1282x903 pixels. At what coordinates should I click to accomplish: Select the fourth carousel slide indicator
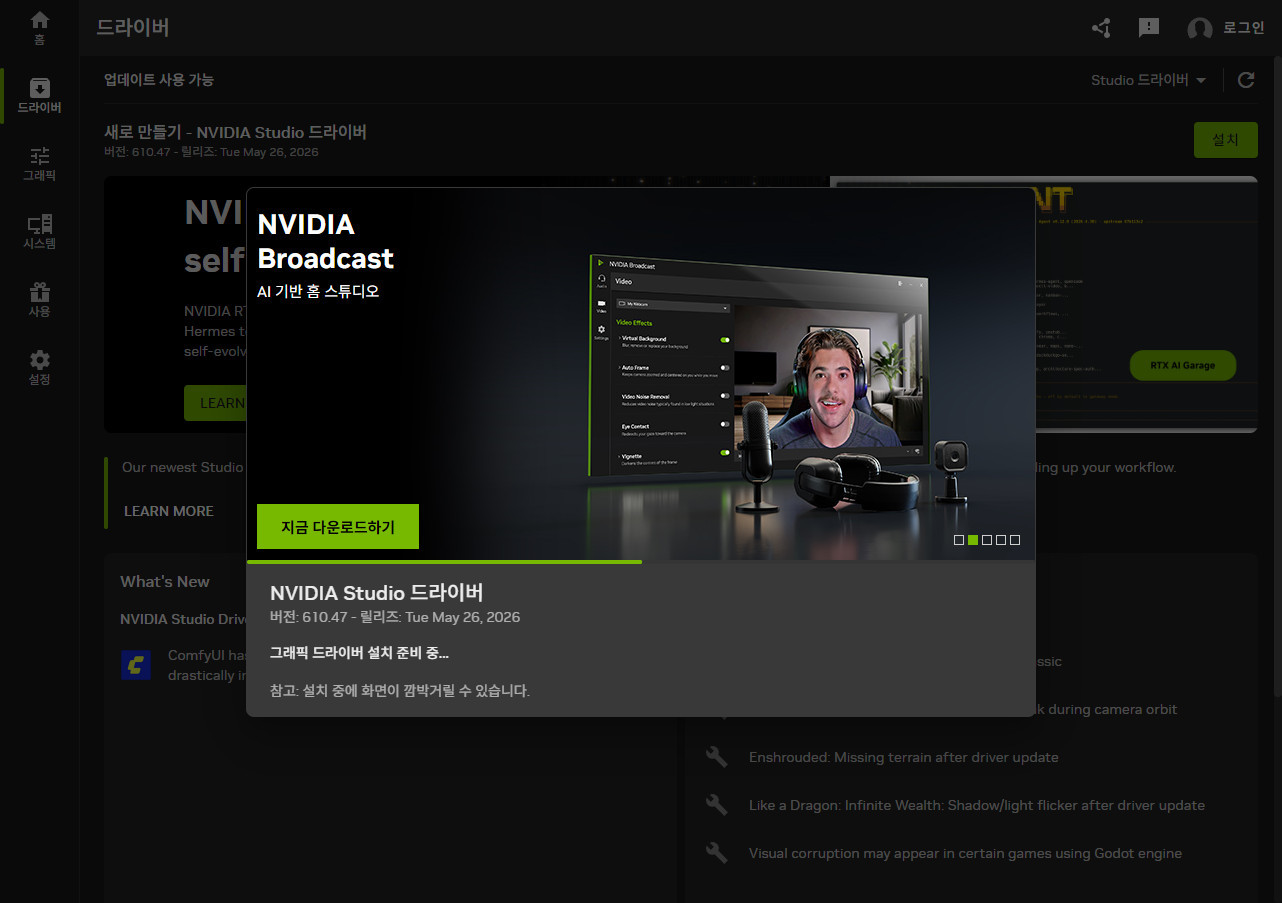tap(1001, 540)
